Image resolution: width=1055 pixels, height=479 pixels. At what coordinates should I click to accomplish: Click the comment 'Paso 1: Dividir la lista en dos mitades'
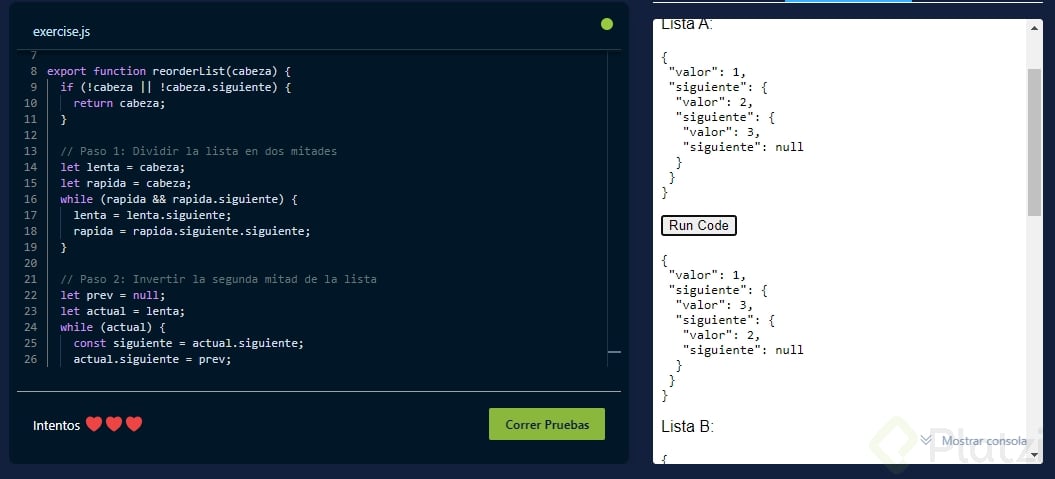[198, 151]
